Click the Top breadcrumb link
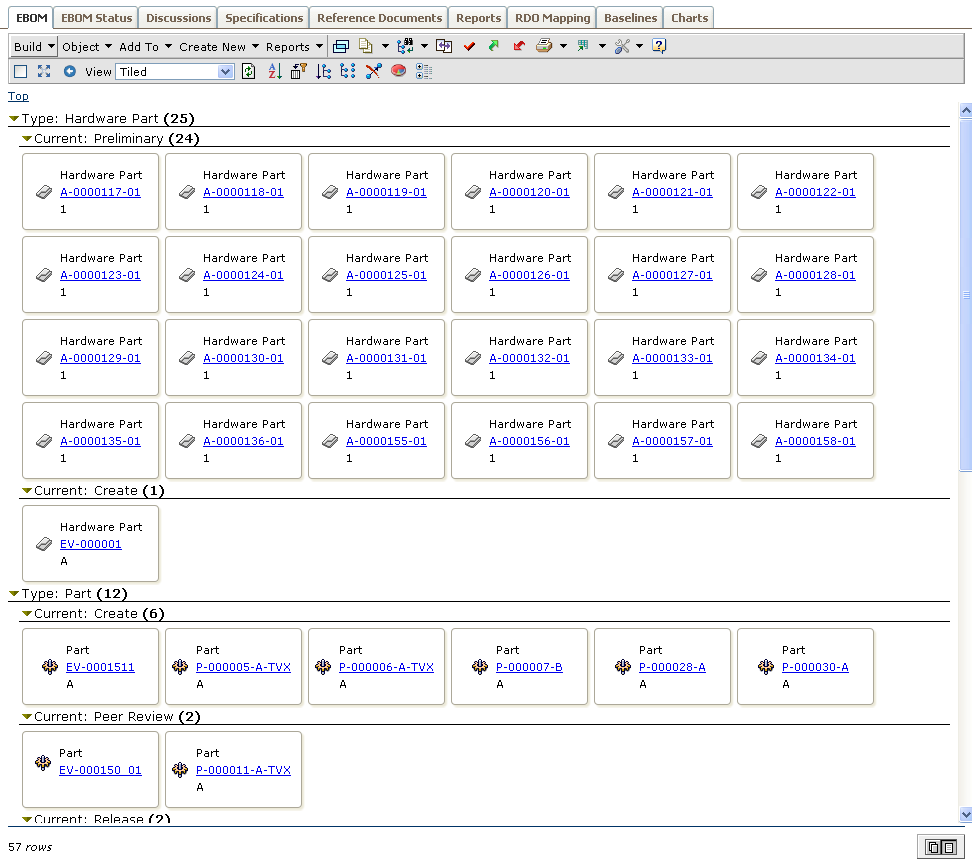972x868 pixels. [18, 96]
